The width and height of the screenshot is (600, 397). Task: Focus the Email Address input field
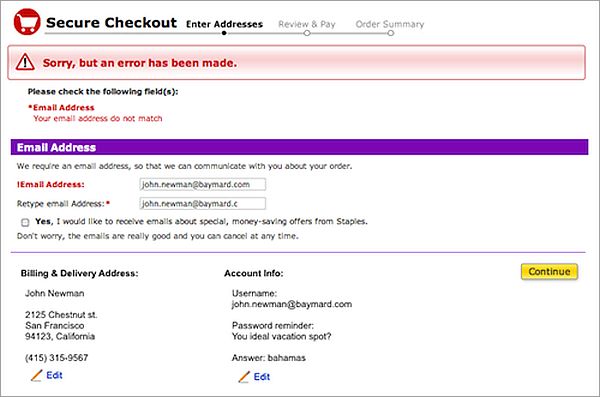coord(202,185)
